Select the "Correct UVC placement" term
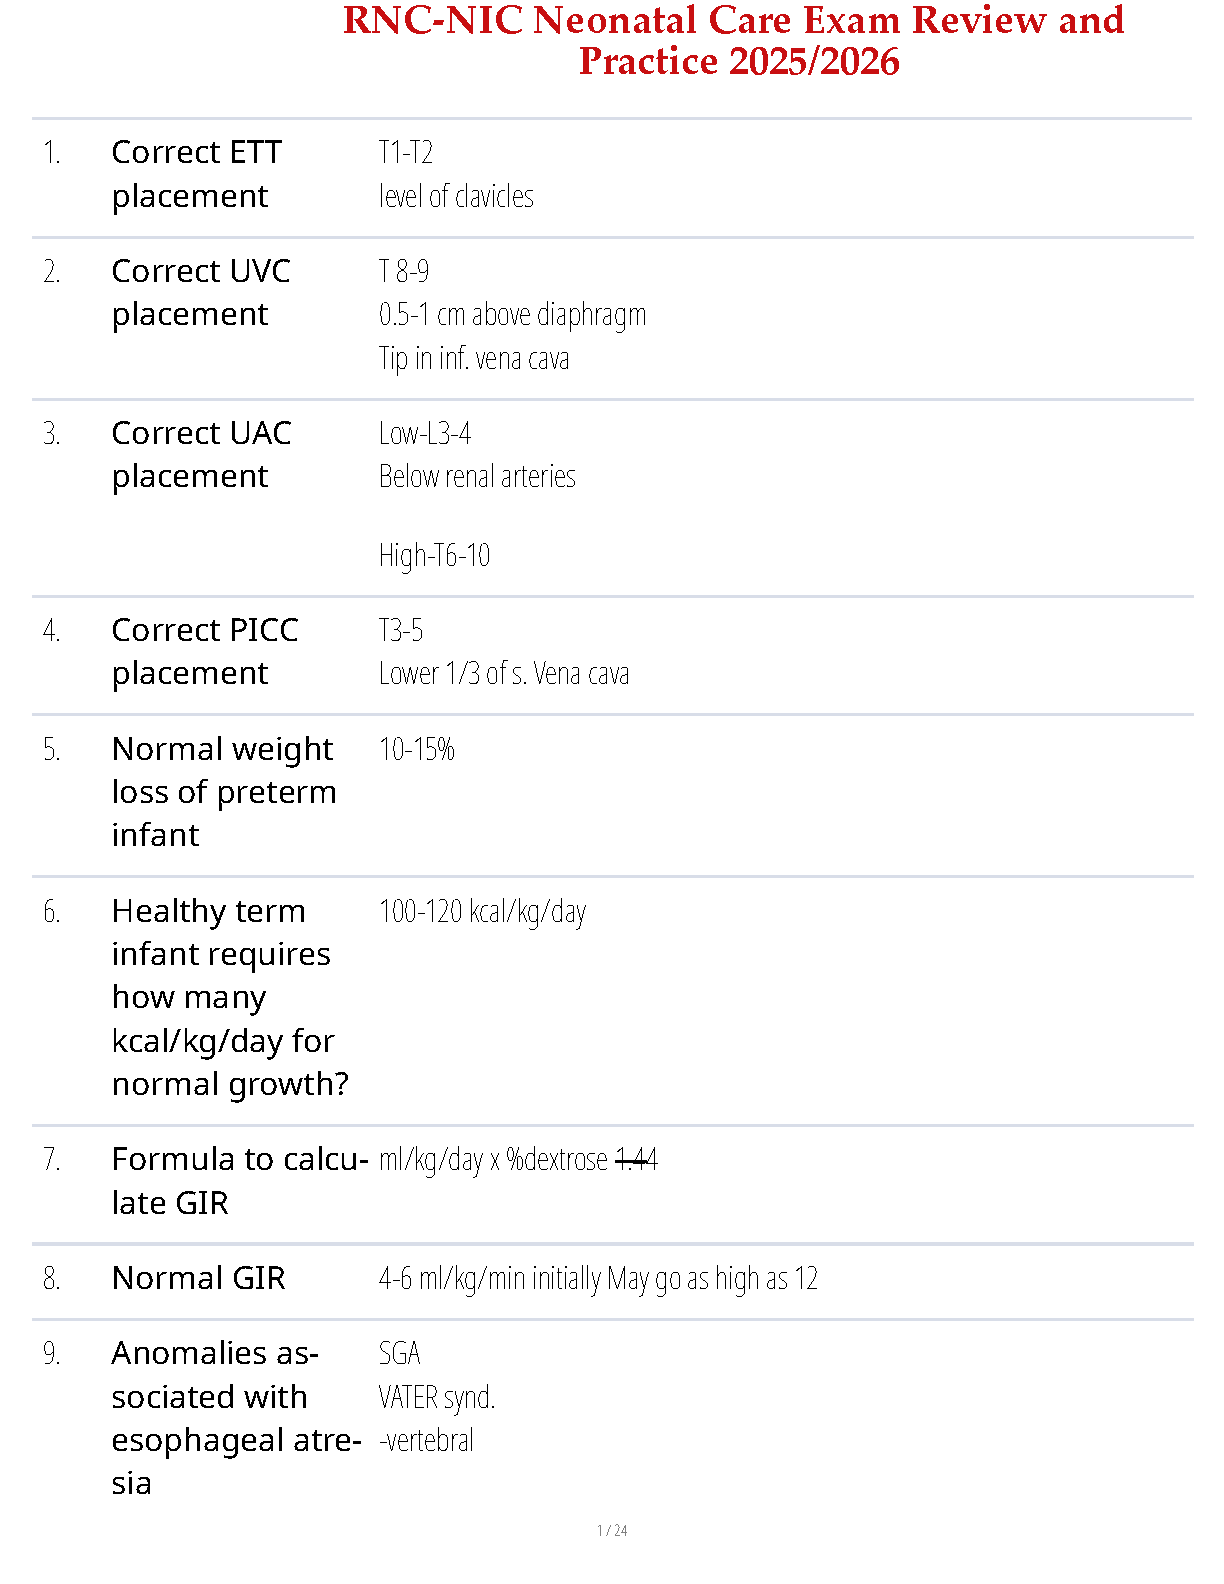The width and height of the screenshot is (1224, 1584). pos(200,292)
